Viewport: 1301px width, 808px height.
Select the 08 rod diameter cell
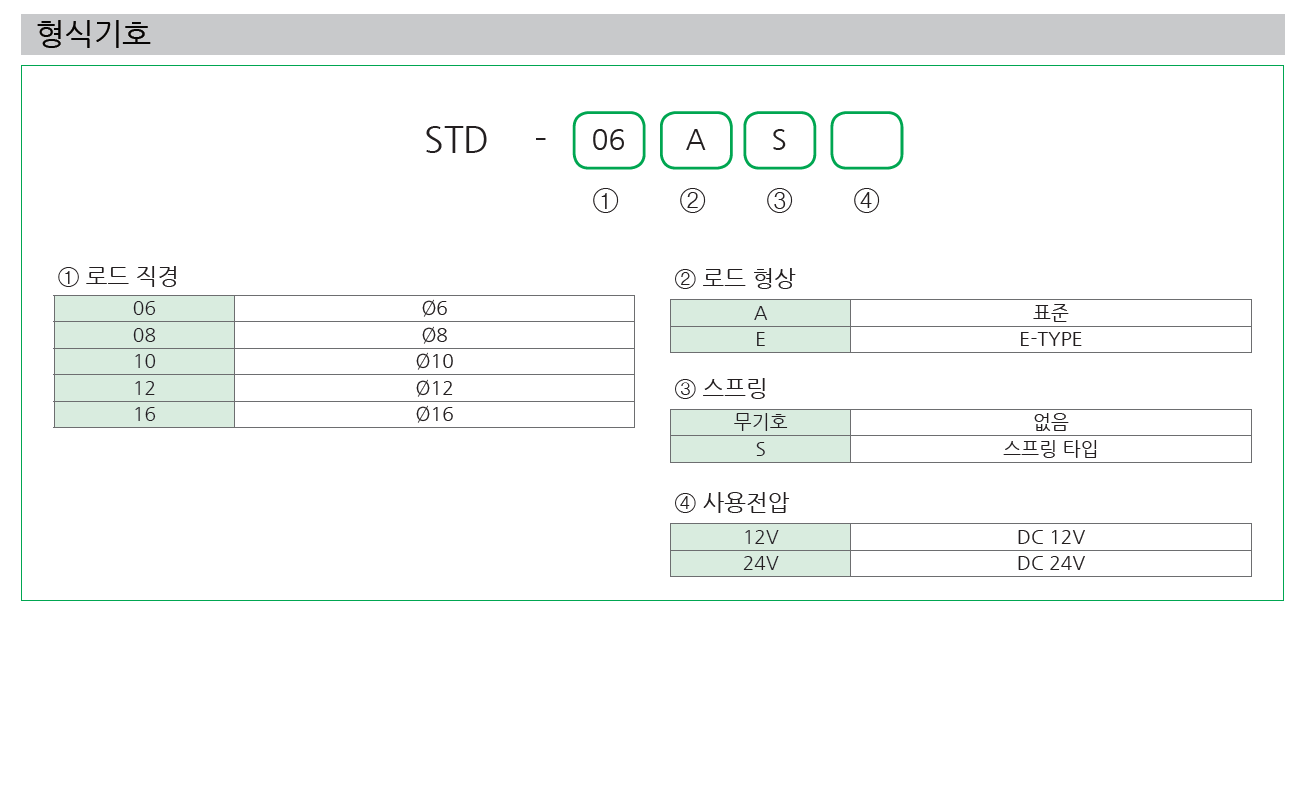click(144, 335)
